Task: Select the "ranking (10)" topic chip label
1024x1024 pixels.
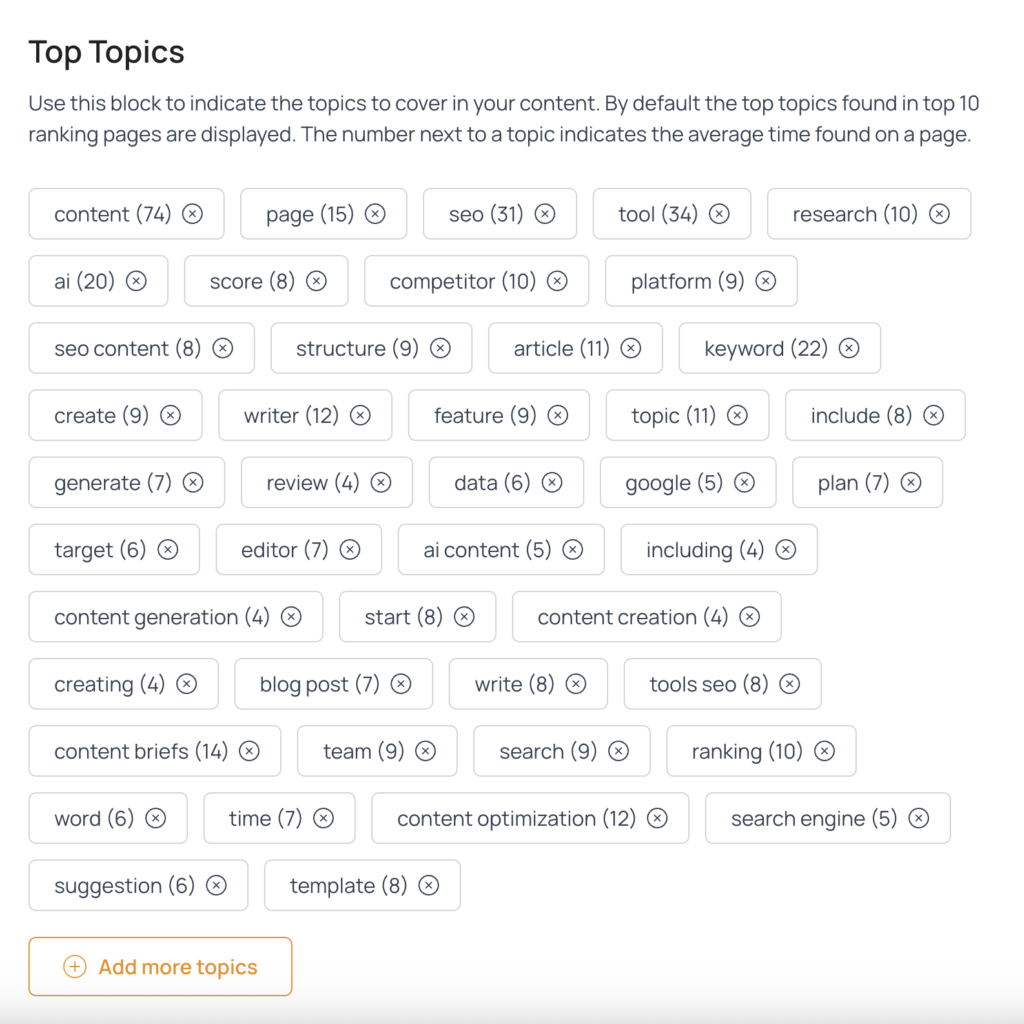Action: click(x=747, y=752)
